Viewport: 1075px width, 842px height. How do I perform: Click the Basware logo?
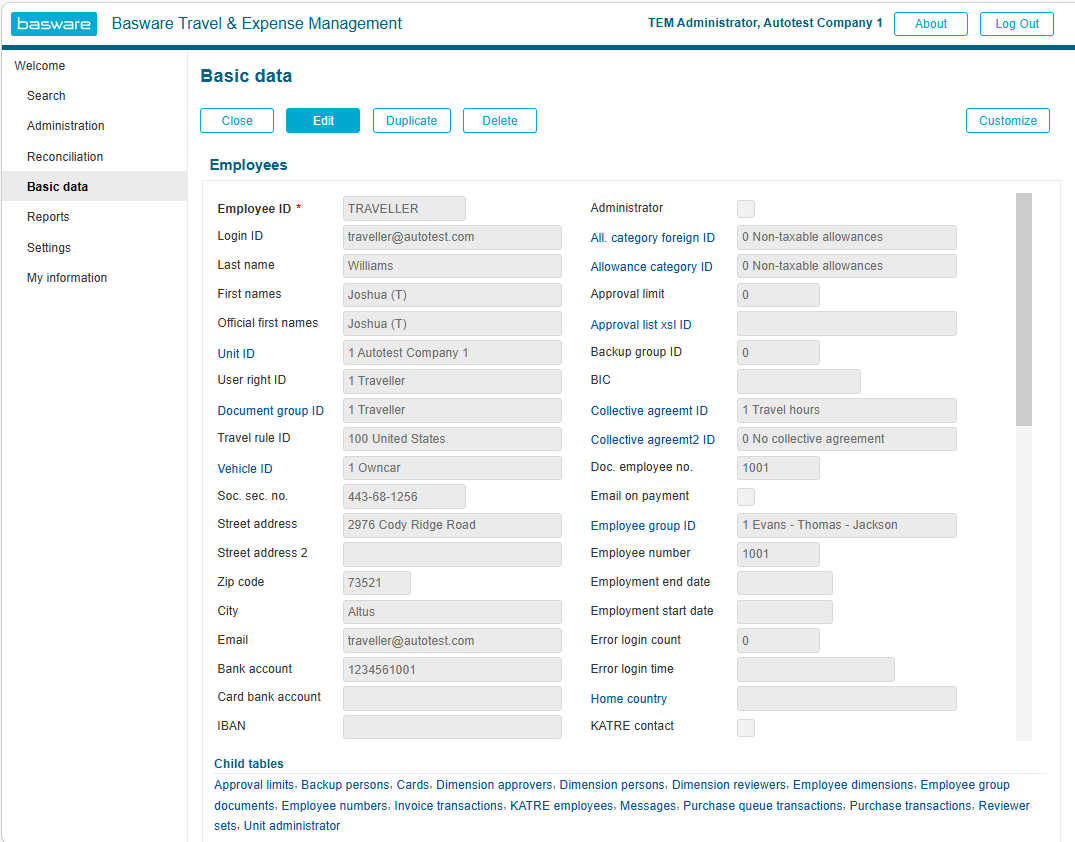53,24
